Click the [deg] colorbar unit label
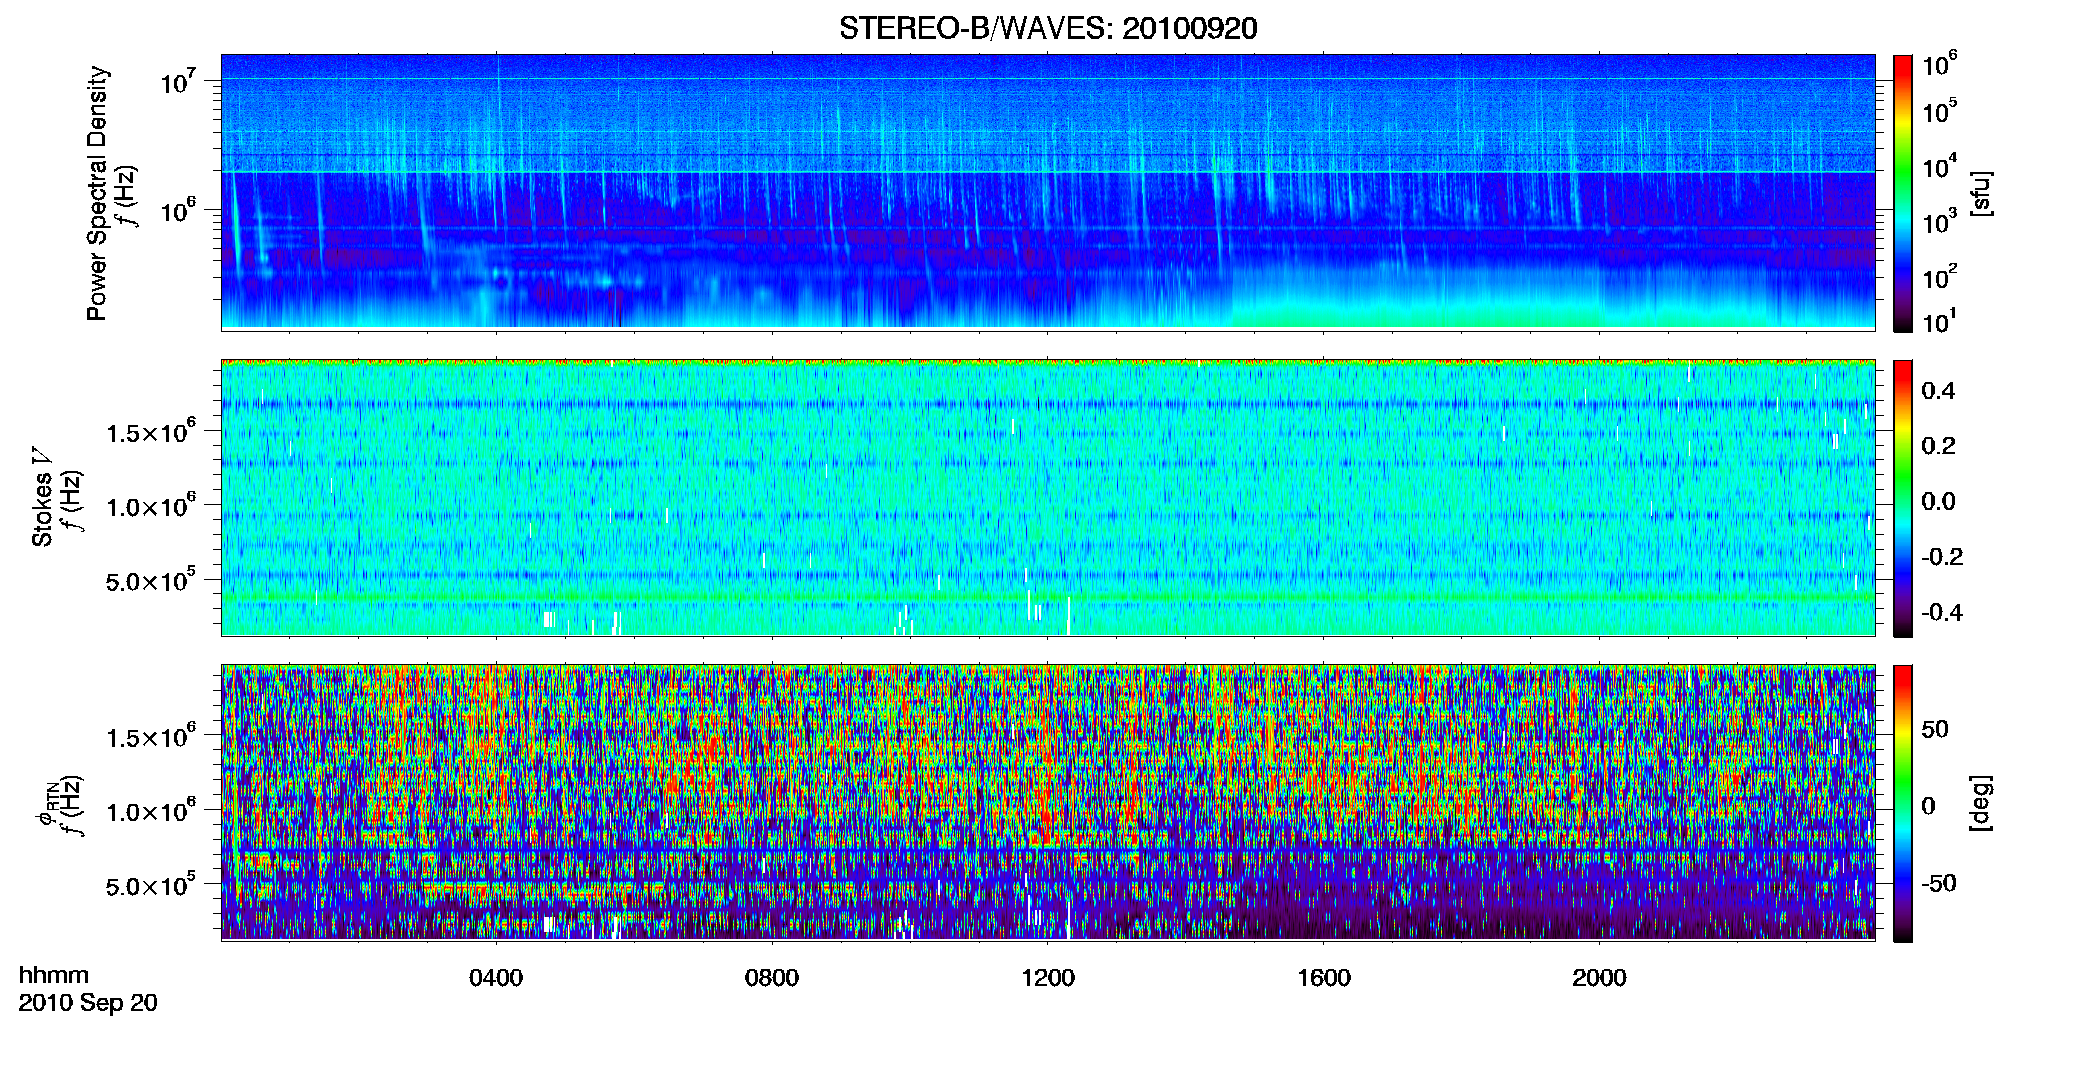 tap(1981, 803)
